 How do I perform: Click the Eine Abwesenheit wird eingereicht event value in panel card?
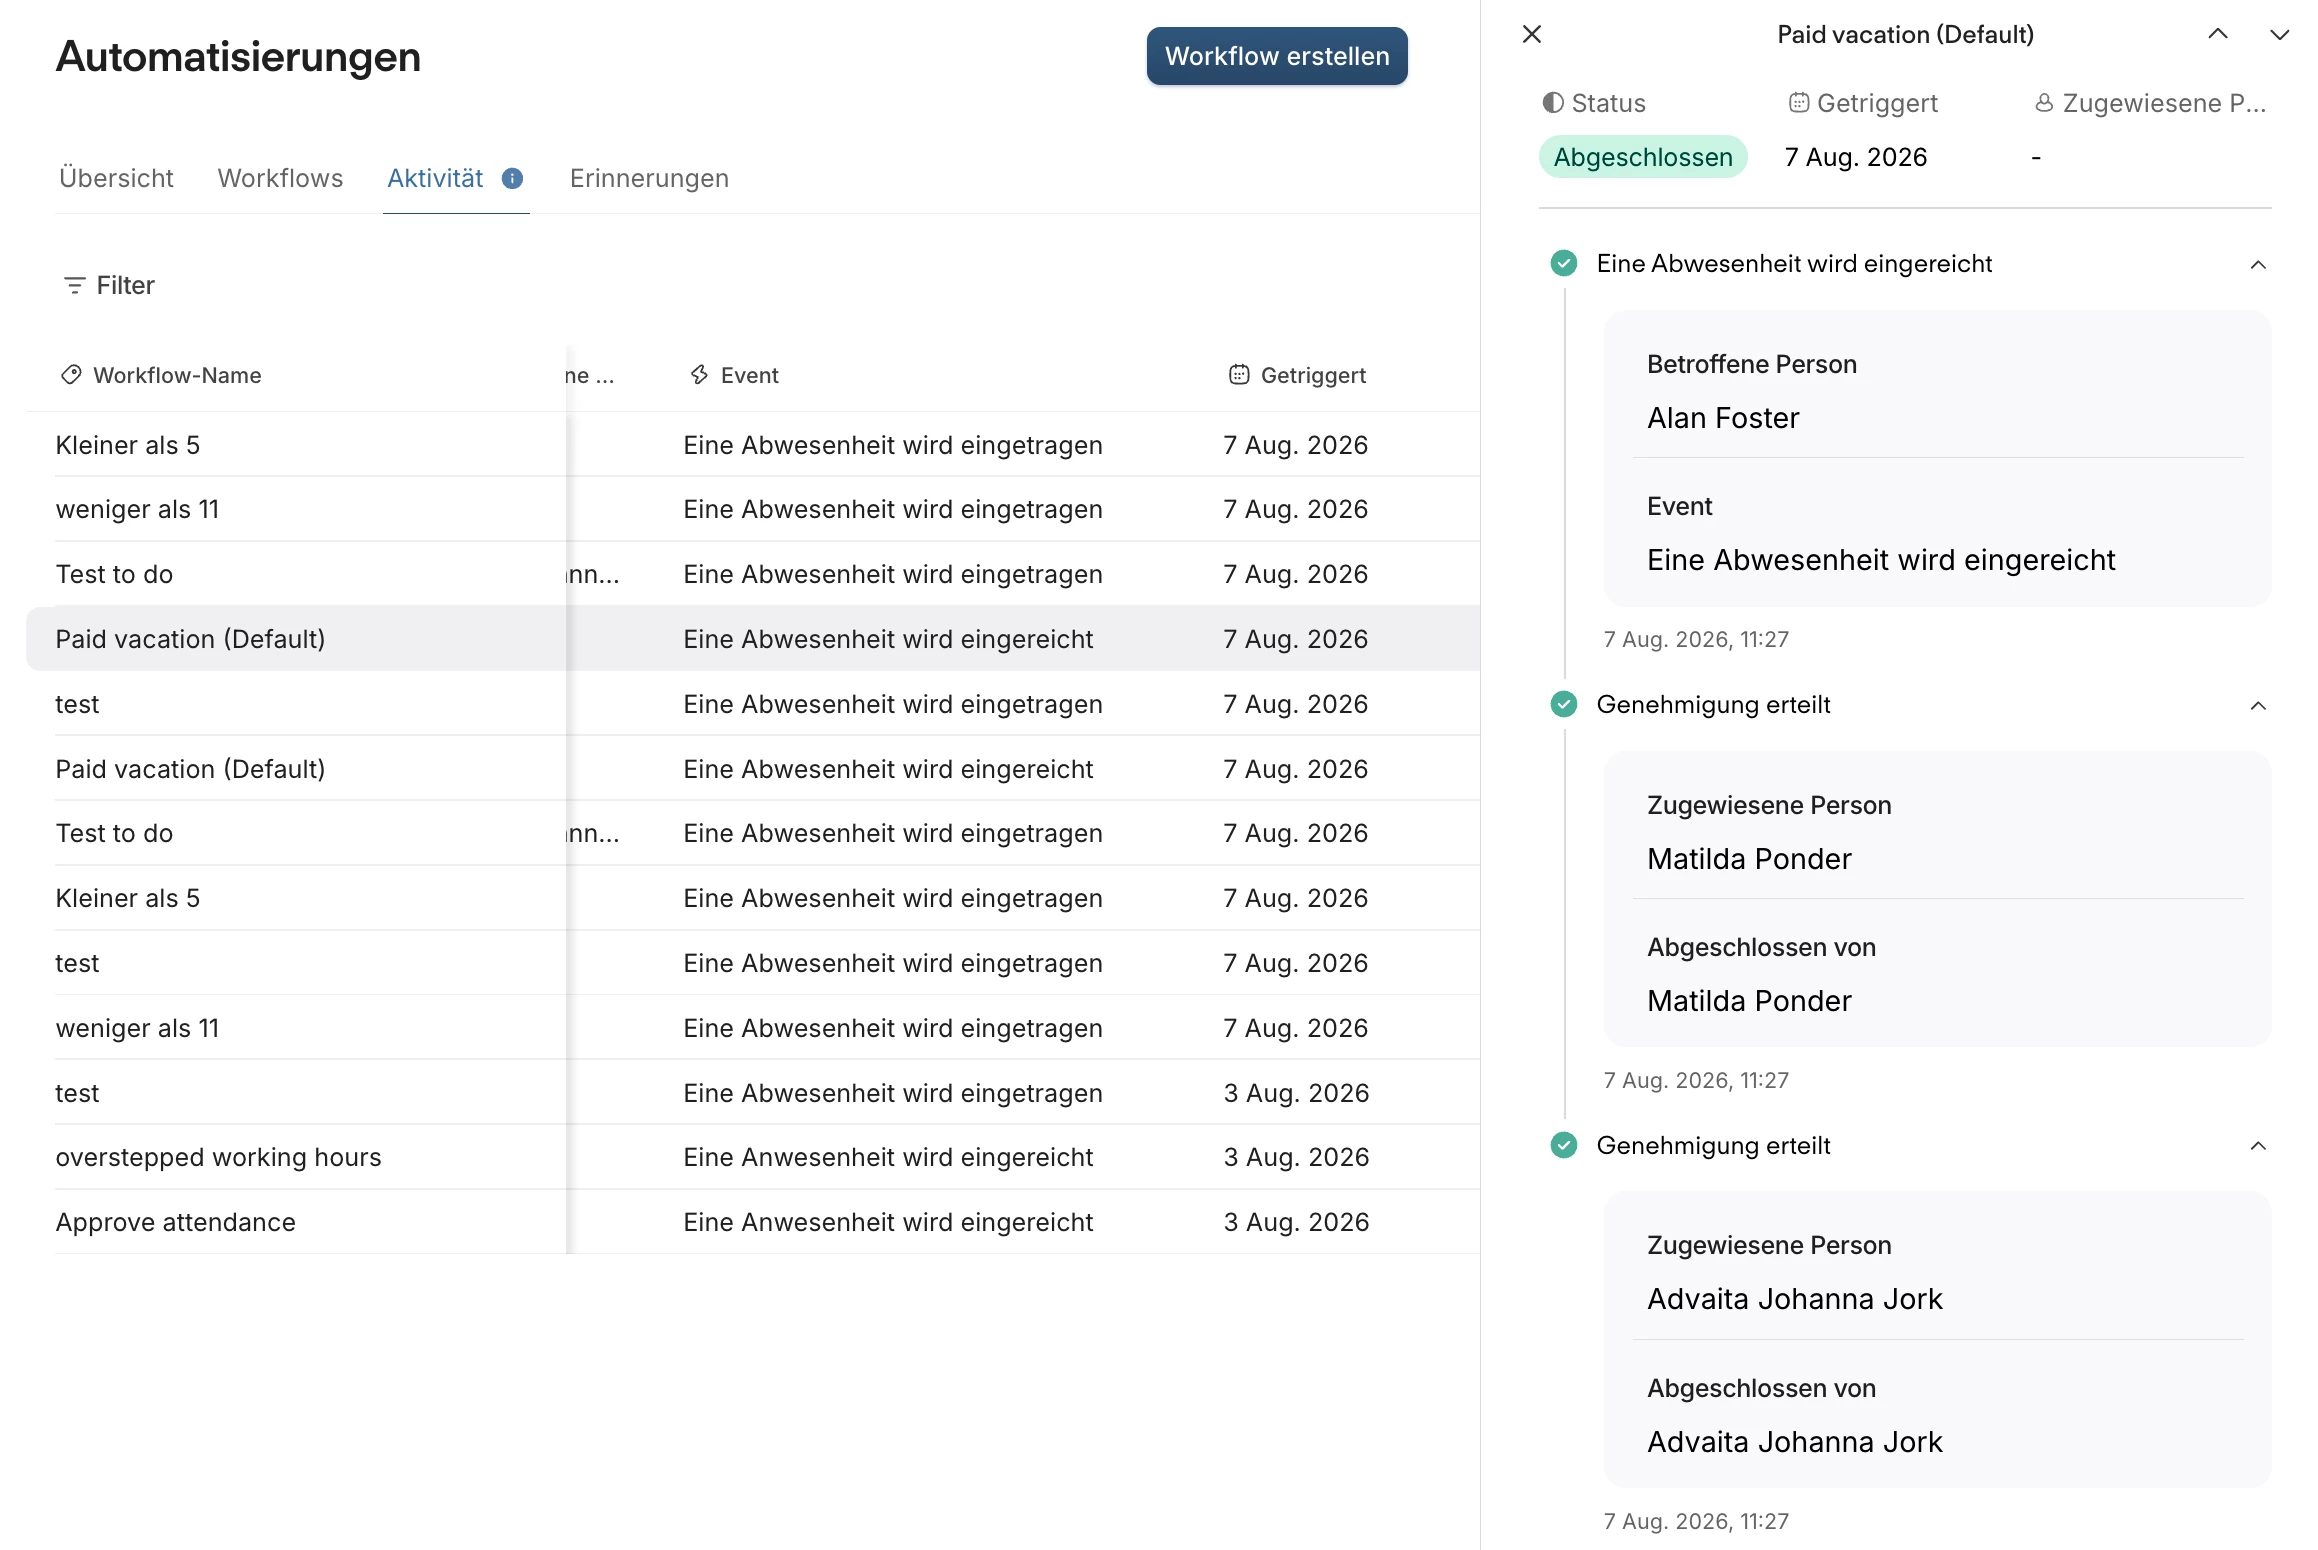coord(1881,560)
